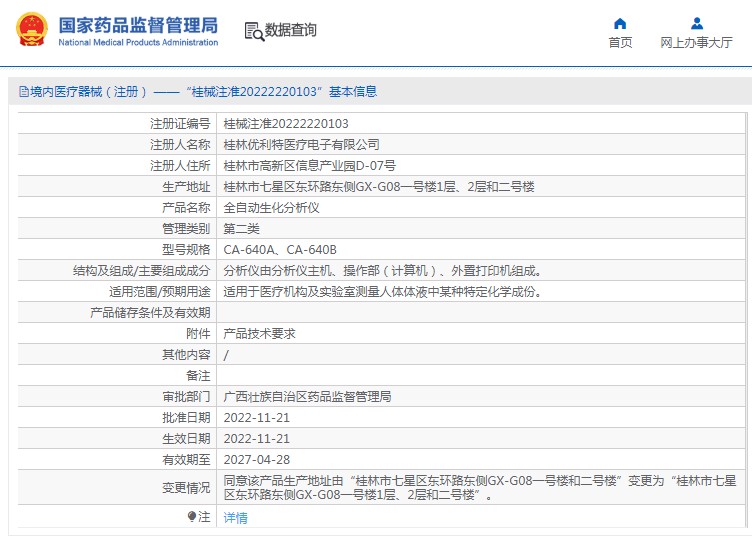Select 生效日期 value 2022-11-21
Image resolution: width=752 pixels, height=538 pixels.
(257, 439)
